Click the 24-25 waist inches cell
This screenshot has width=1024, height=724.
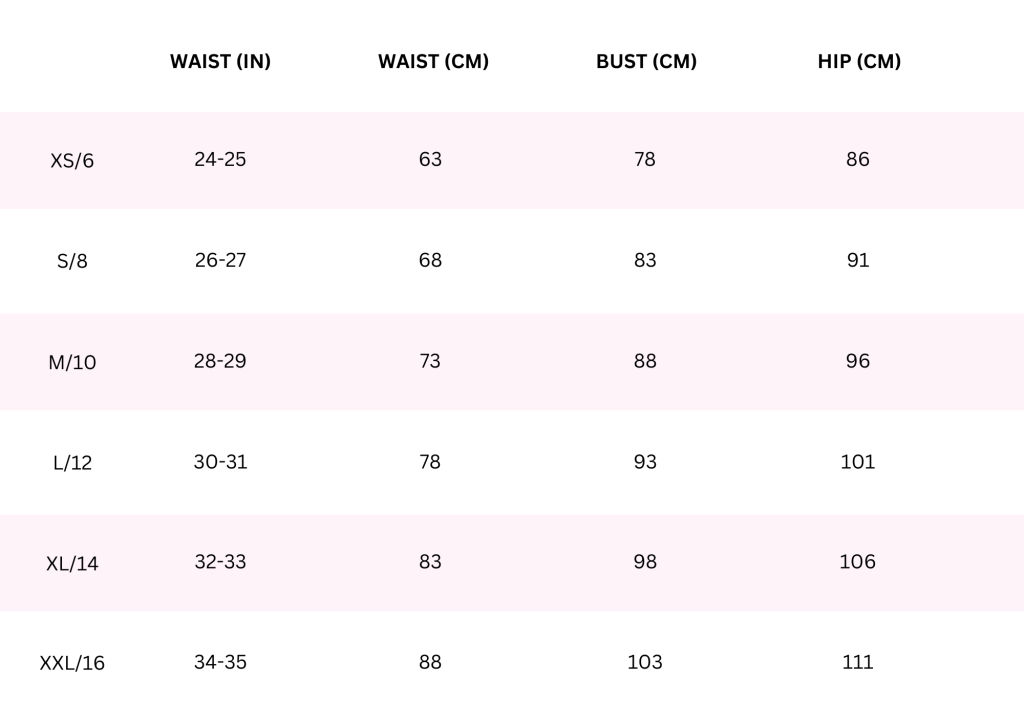(x=220, y=159)
